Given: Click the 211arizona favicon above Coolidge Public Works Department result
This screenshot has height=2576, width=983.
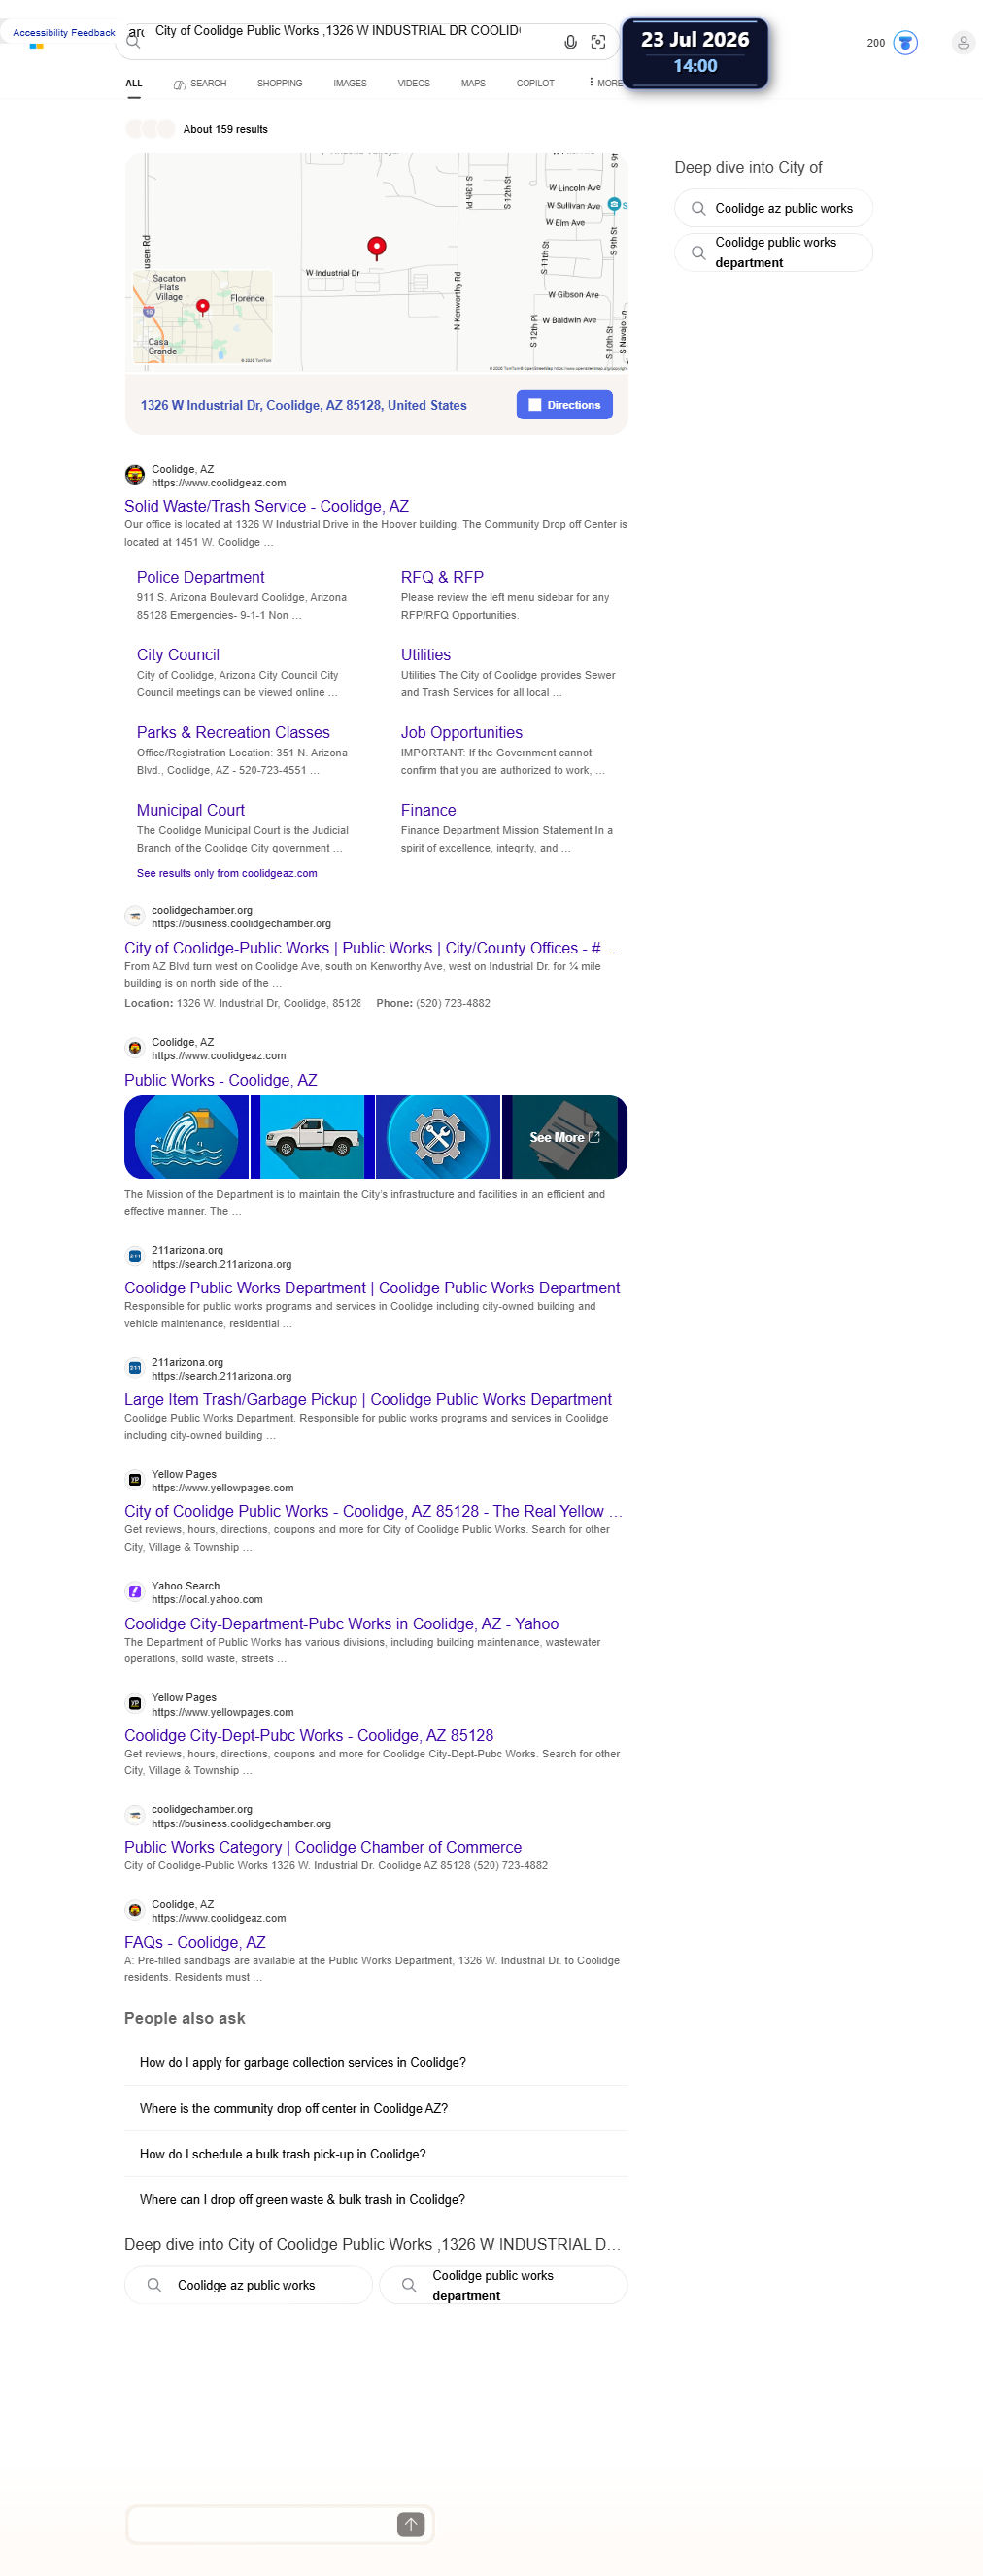Looking at the screenshot, I should pyautogui.click(x=134, y=1256).
